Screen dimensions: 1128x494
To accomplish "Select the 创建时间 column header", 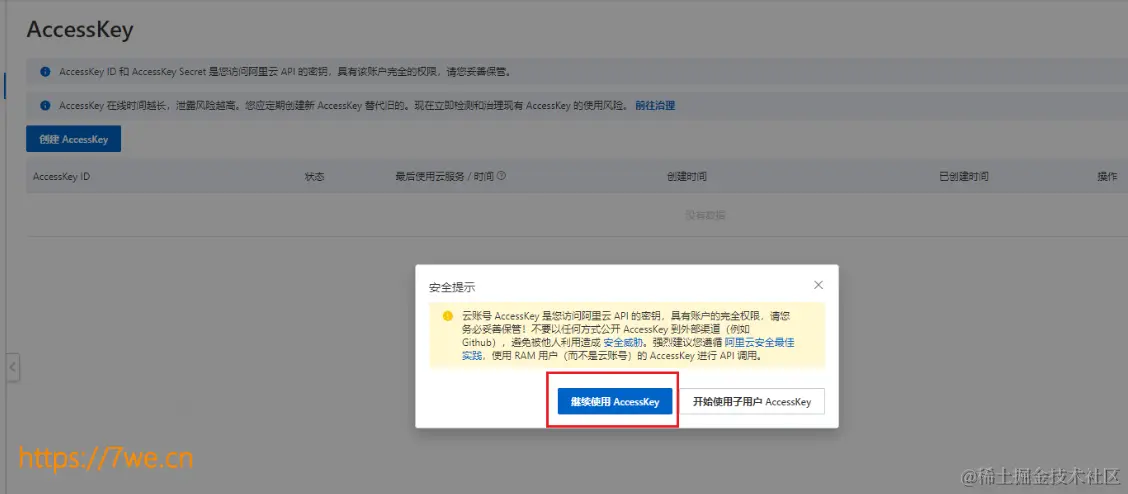I will (686, 177).
